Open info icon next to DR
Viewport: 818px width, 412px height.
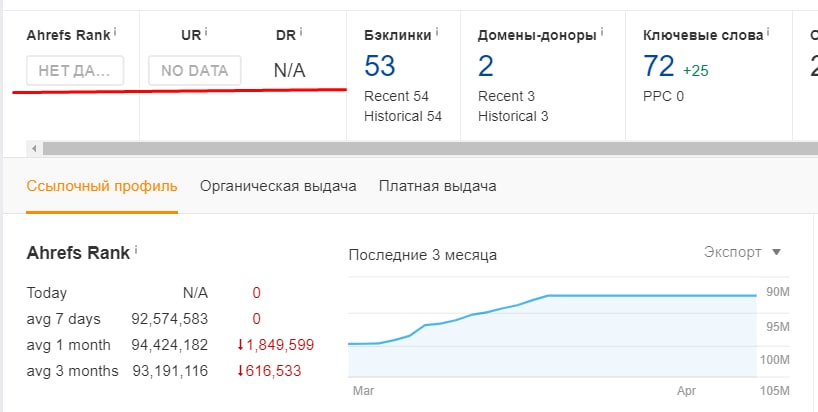click(301, 32)
